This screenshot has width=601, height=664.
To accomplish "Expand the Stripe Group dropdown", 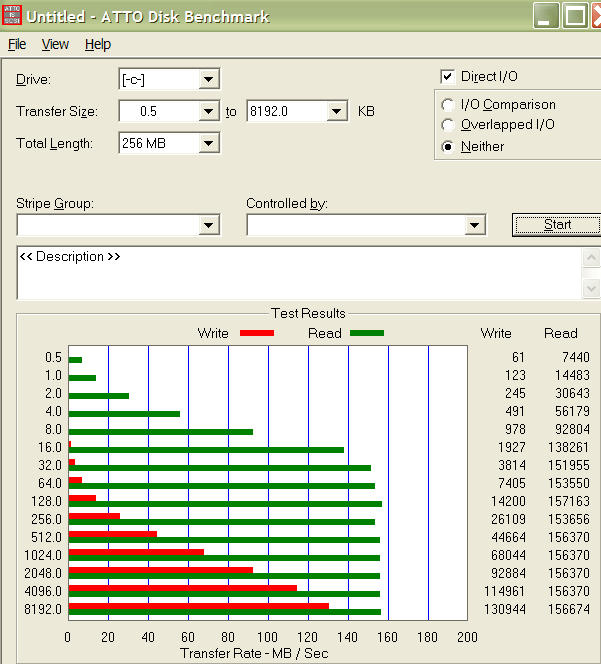I will click(208, 225).
